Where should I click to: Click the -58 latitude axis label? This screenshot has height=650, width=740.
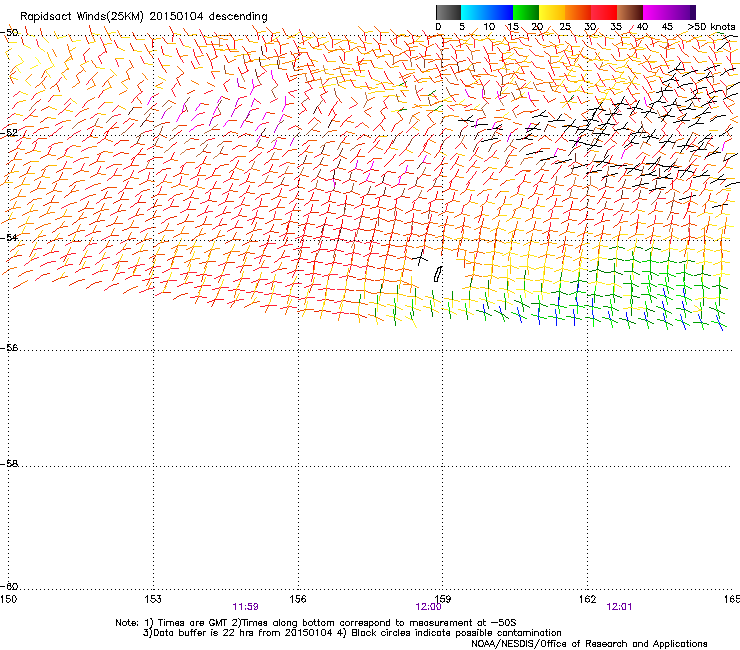tap(10, 464)
